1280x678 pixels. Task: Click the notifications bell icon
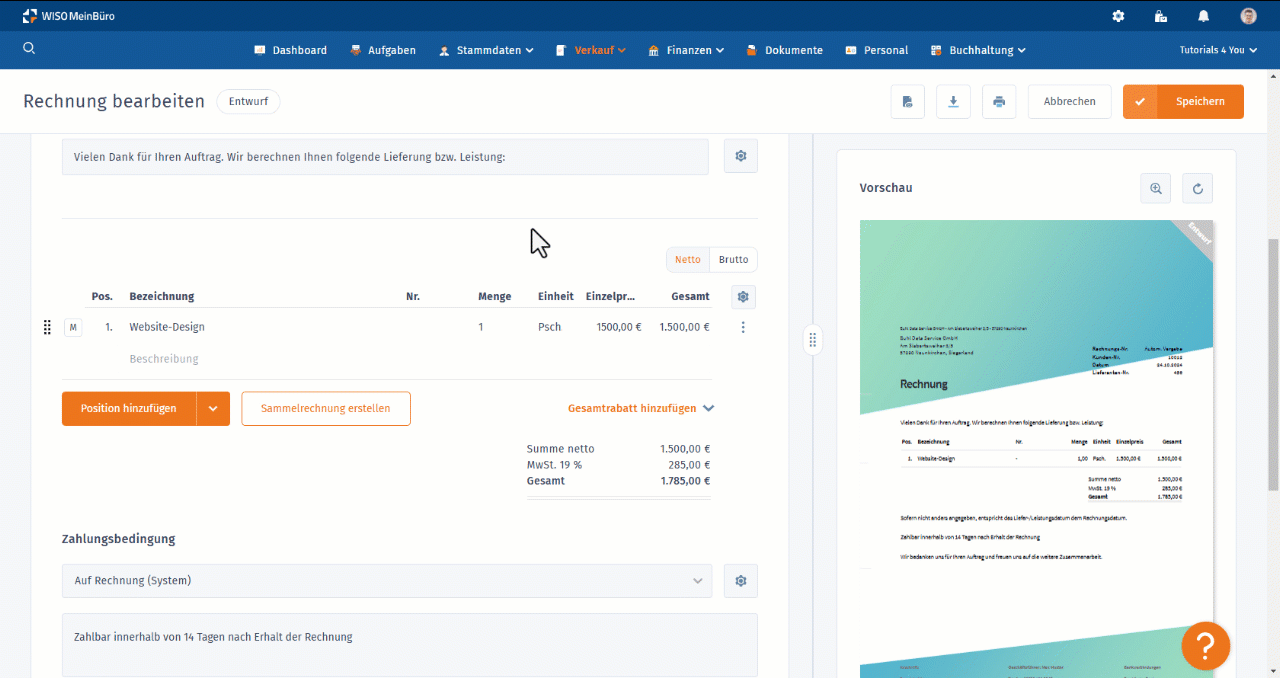(1204, 16)
